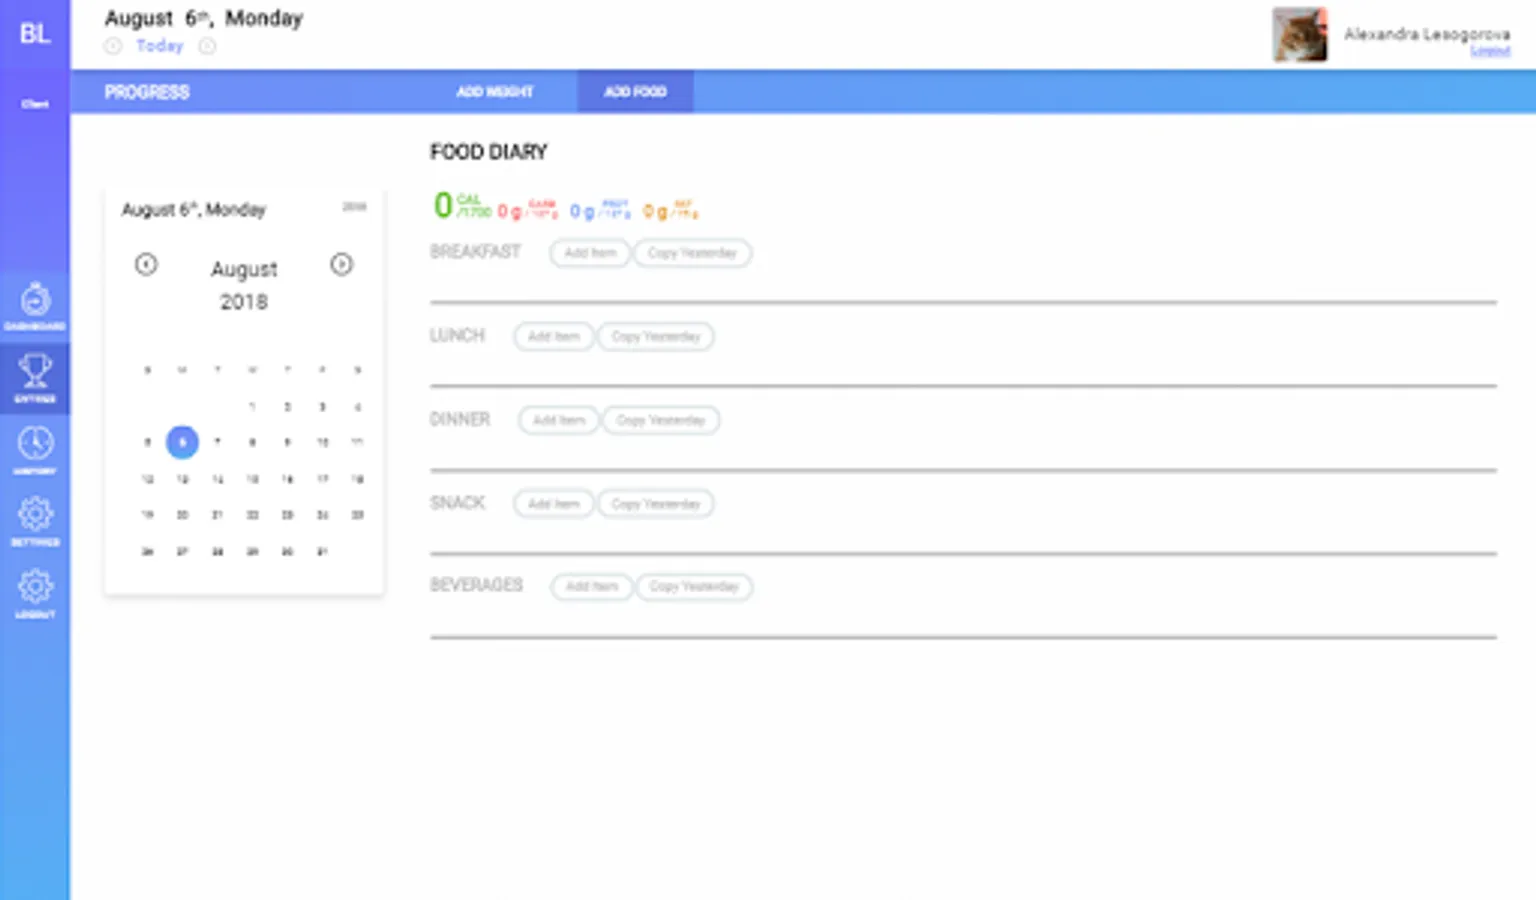
Task: Pick August 21 in the calendar
Action: point(217,515)
